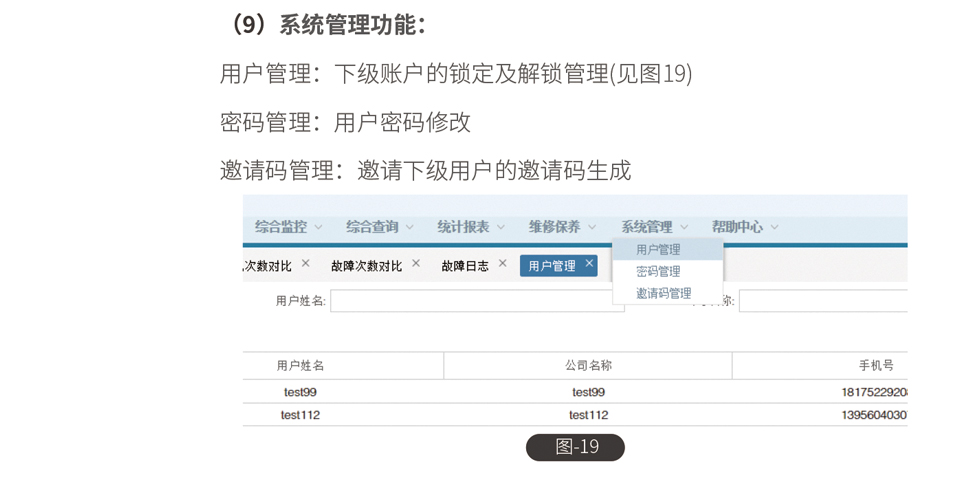Close the partially visible 次数对比 tab
Viewport: 980px width, 484px height.
pyautogui.click(x=306, y=264)
